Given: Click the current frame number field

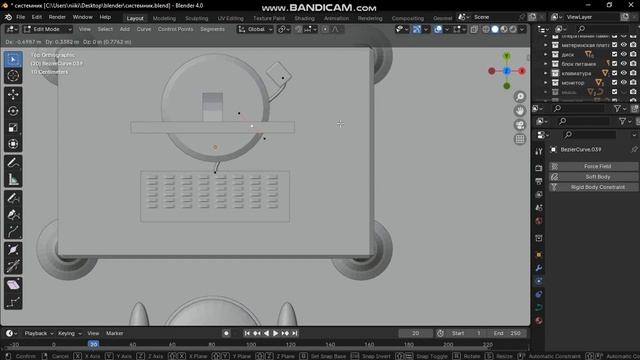Looking at the screenshot, I should pos(416,333).
